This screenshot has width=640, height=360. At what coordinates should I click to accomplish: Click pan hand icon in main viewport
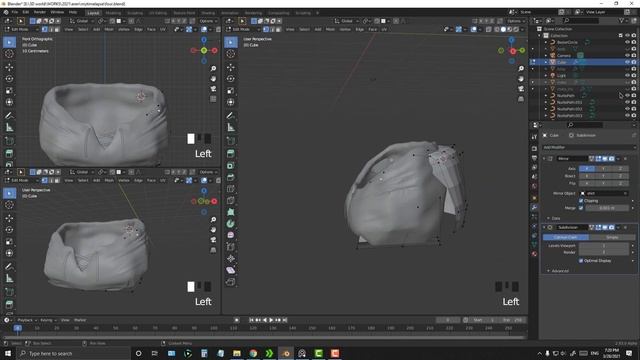tap(521, 79)
